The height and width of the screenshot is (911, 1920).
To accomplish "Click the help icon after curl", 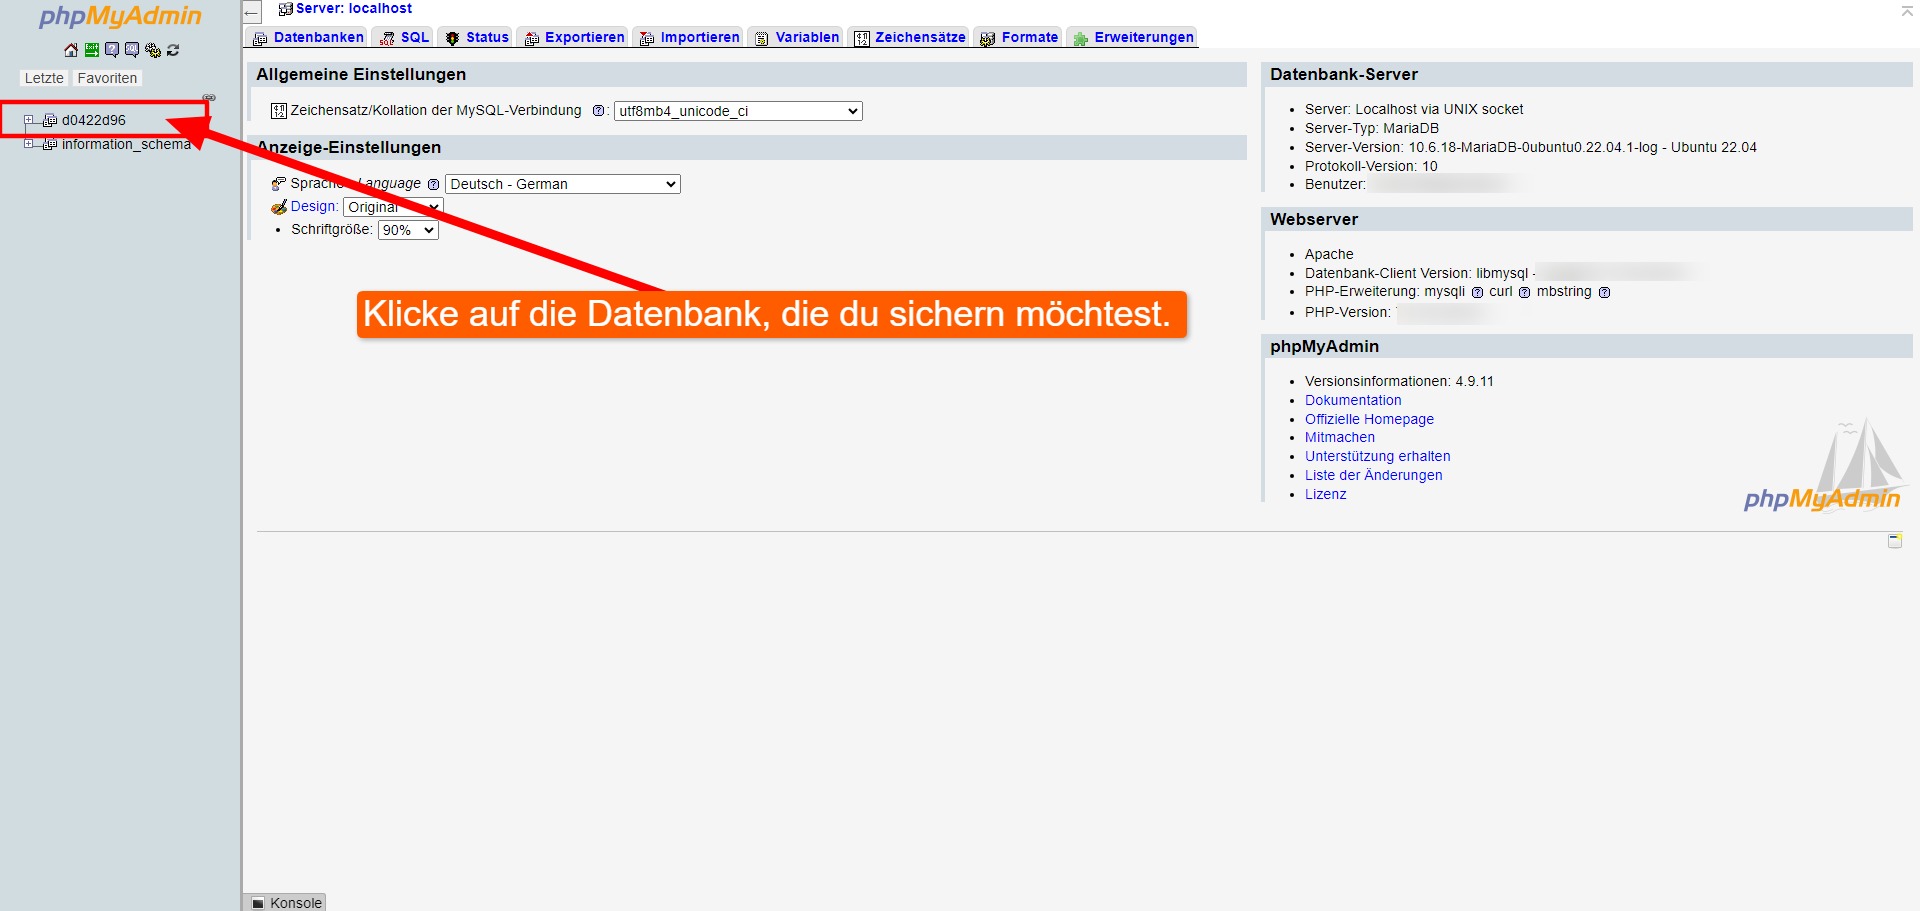I will 1524,292.
